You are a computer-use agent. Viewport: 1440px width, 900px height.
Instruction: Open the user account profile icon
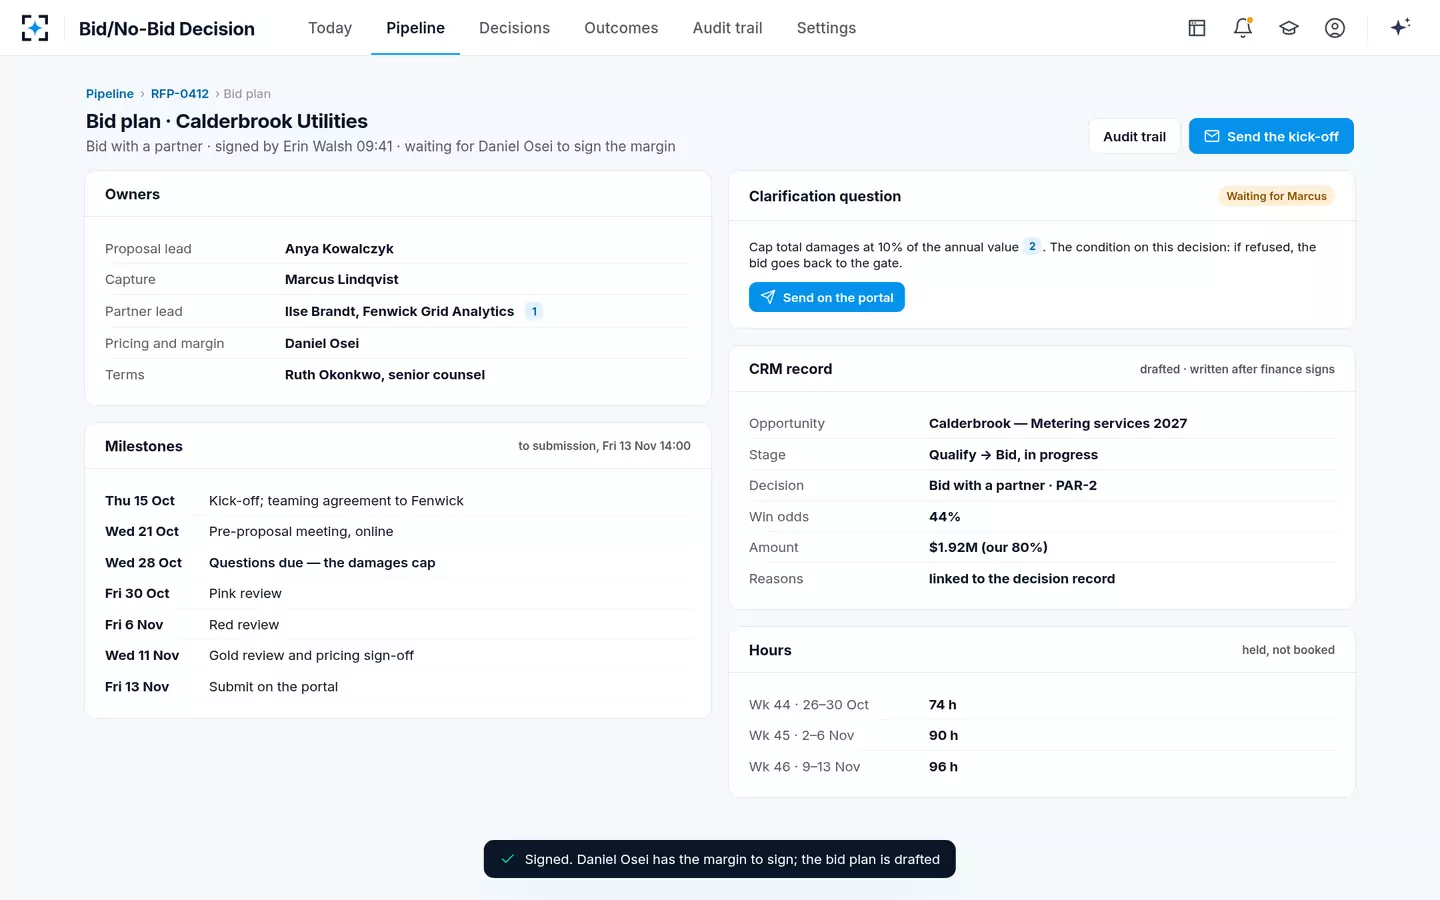1335,28
